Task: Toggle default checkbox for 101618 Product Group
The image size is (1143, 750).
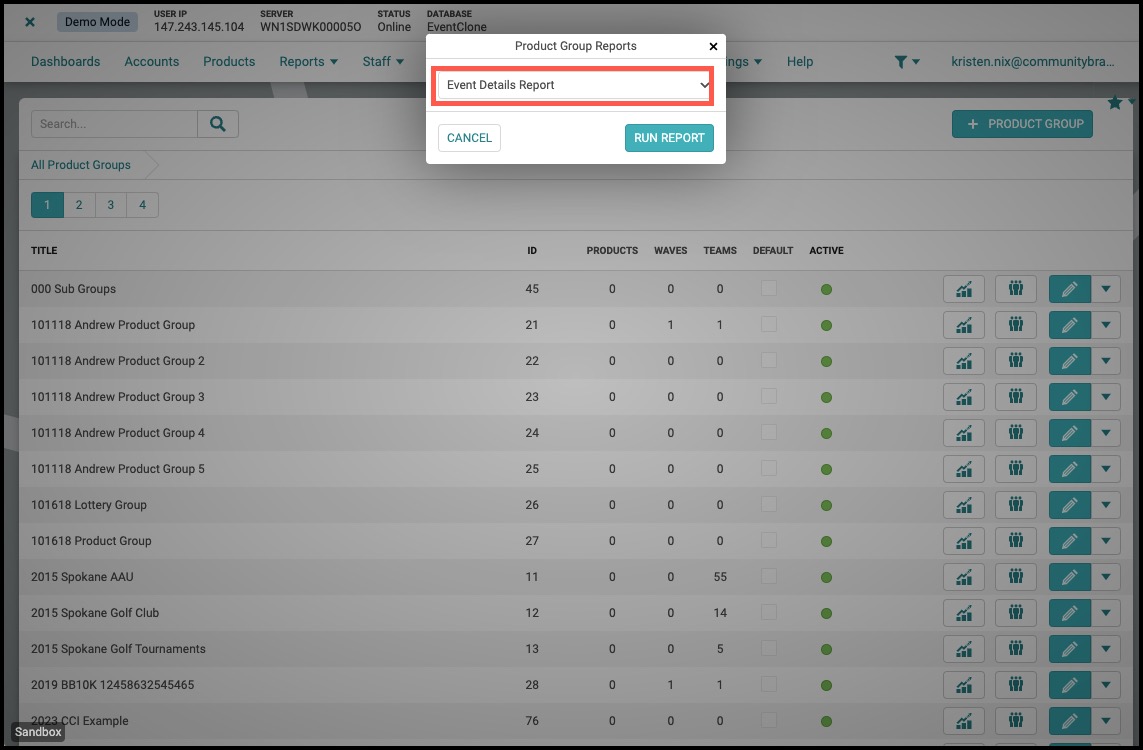Action: click(x=768, y=540)
